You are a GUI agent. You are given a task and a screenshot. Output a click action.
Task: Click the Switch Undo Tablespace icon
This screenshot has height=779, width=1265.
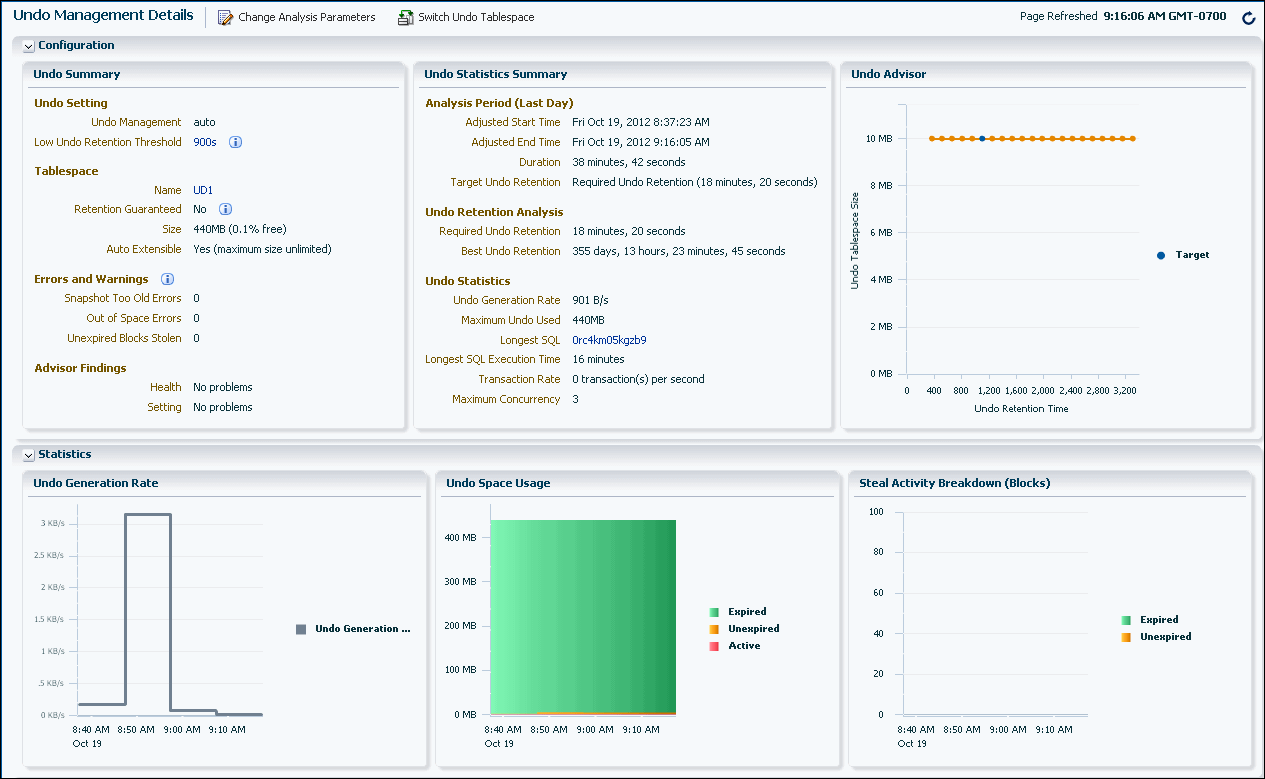(405, 18)
